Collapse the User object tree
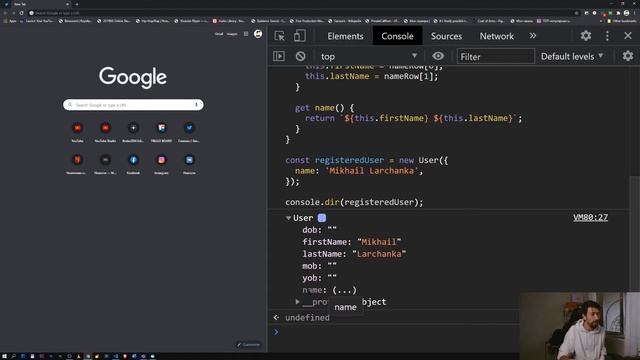The image size is (640, 360). click(x=288, y=218)
